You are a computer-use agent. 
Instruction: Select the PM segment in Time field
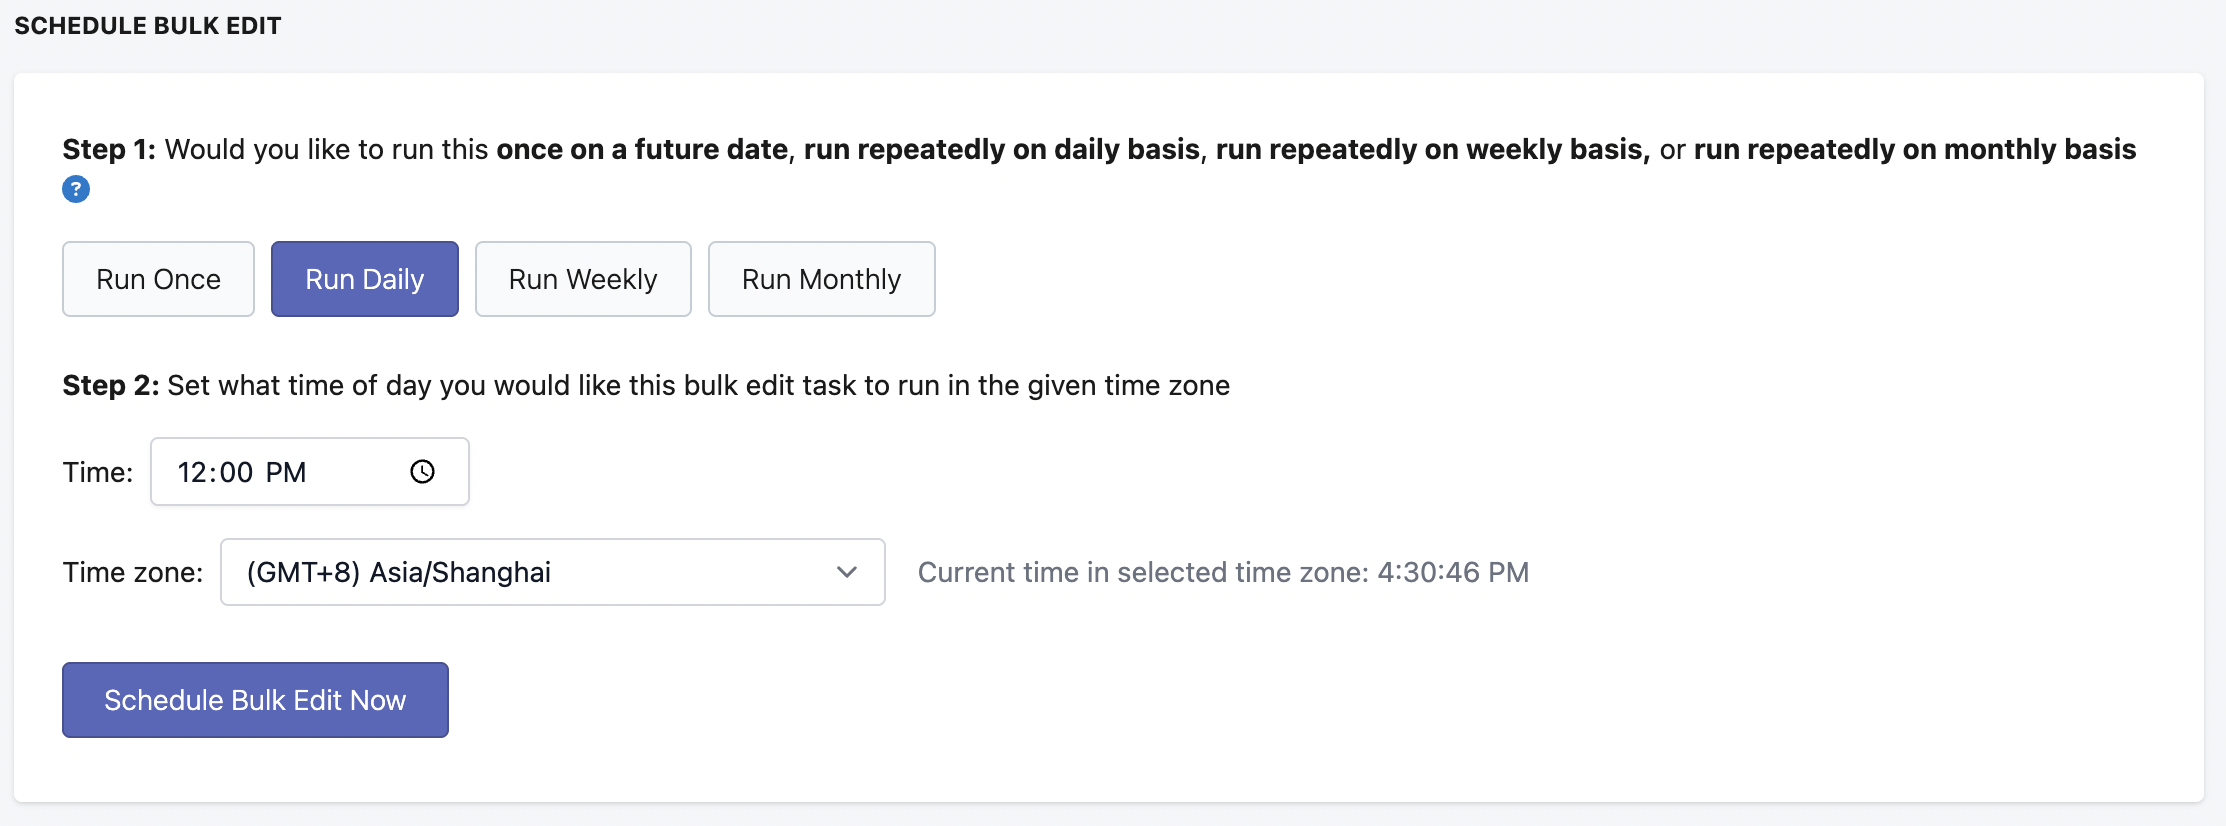coord(286,472)
